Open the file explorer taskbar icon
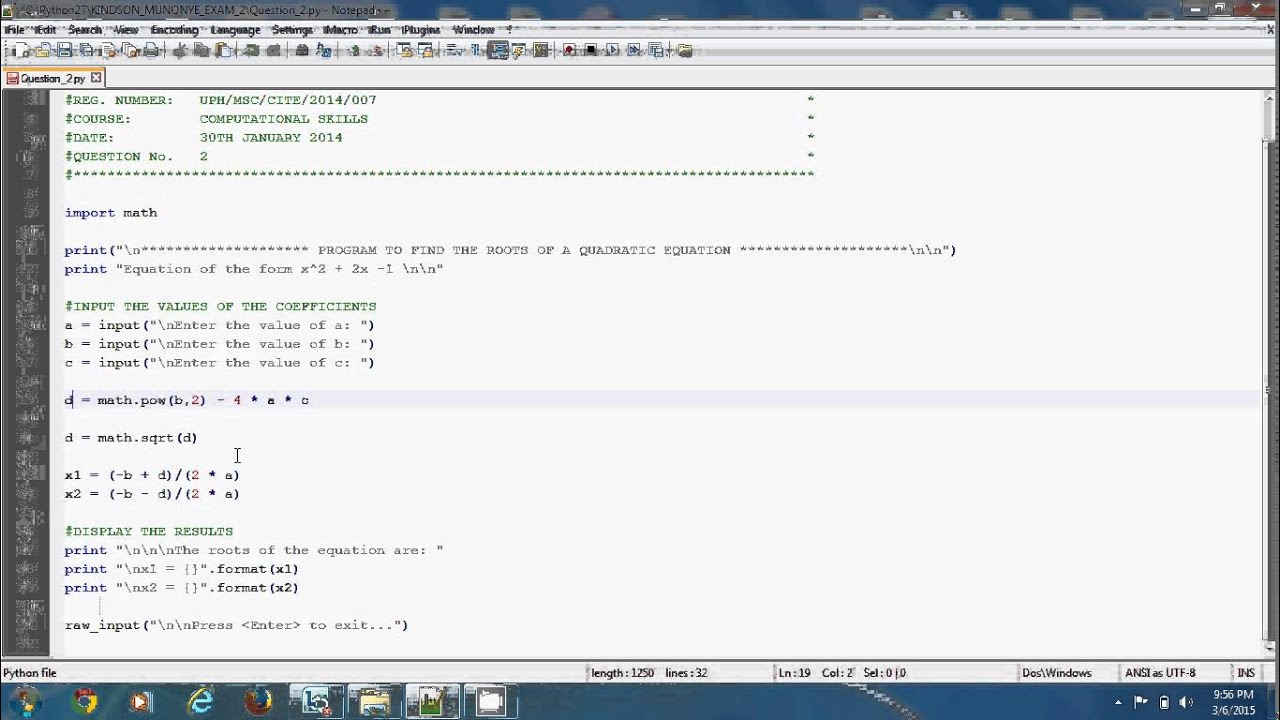The width and height of the screenshot is (1280, 720). (374, 702)
